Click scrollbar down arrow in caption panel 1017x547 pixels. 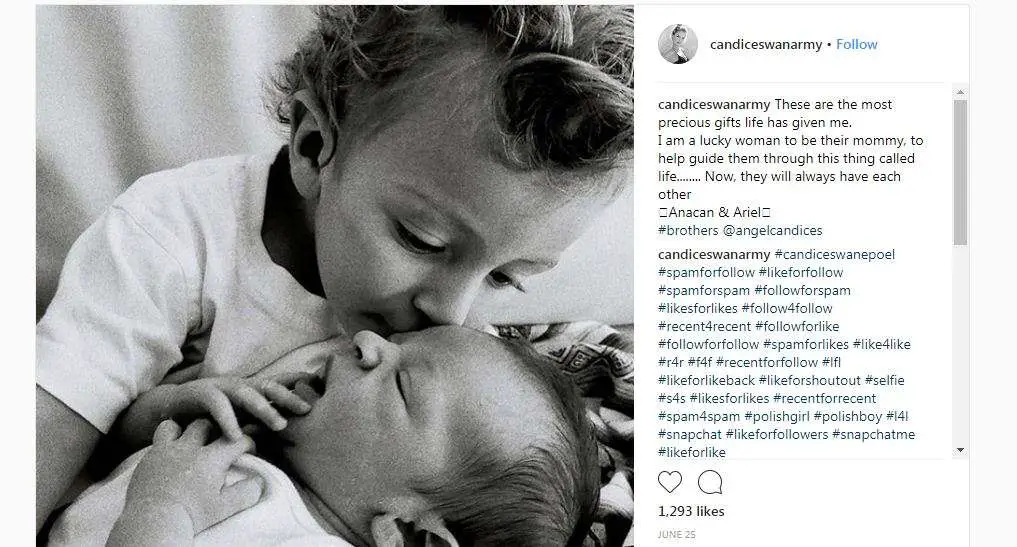click(x=961, y=450)
